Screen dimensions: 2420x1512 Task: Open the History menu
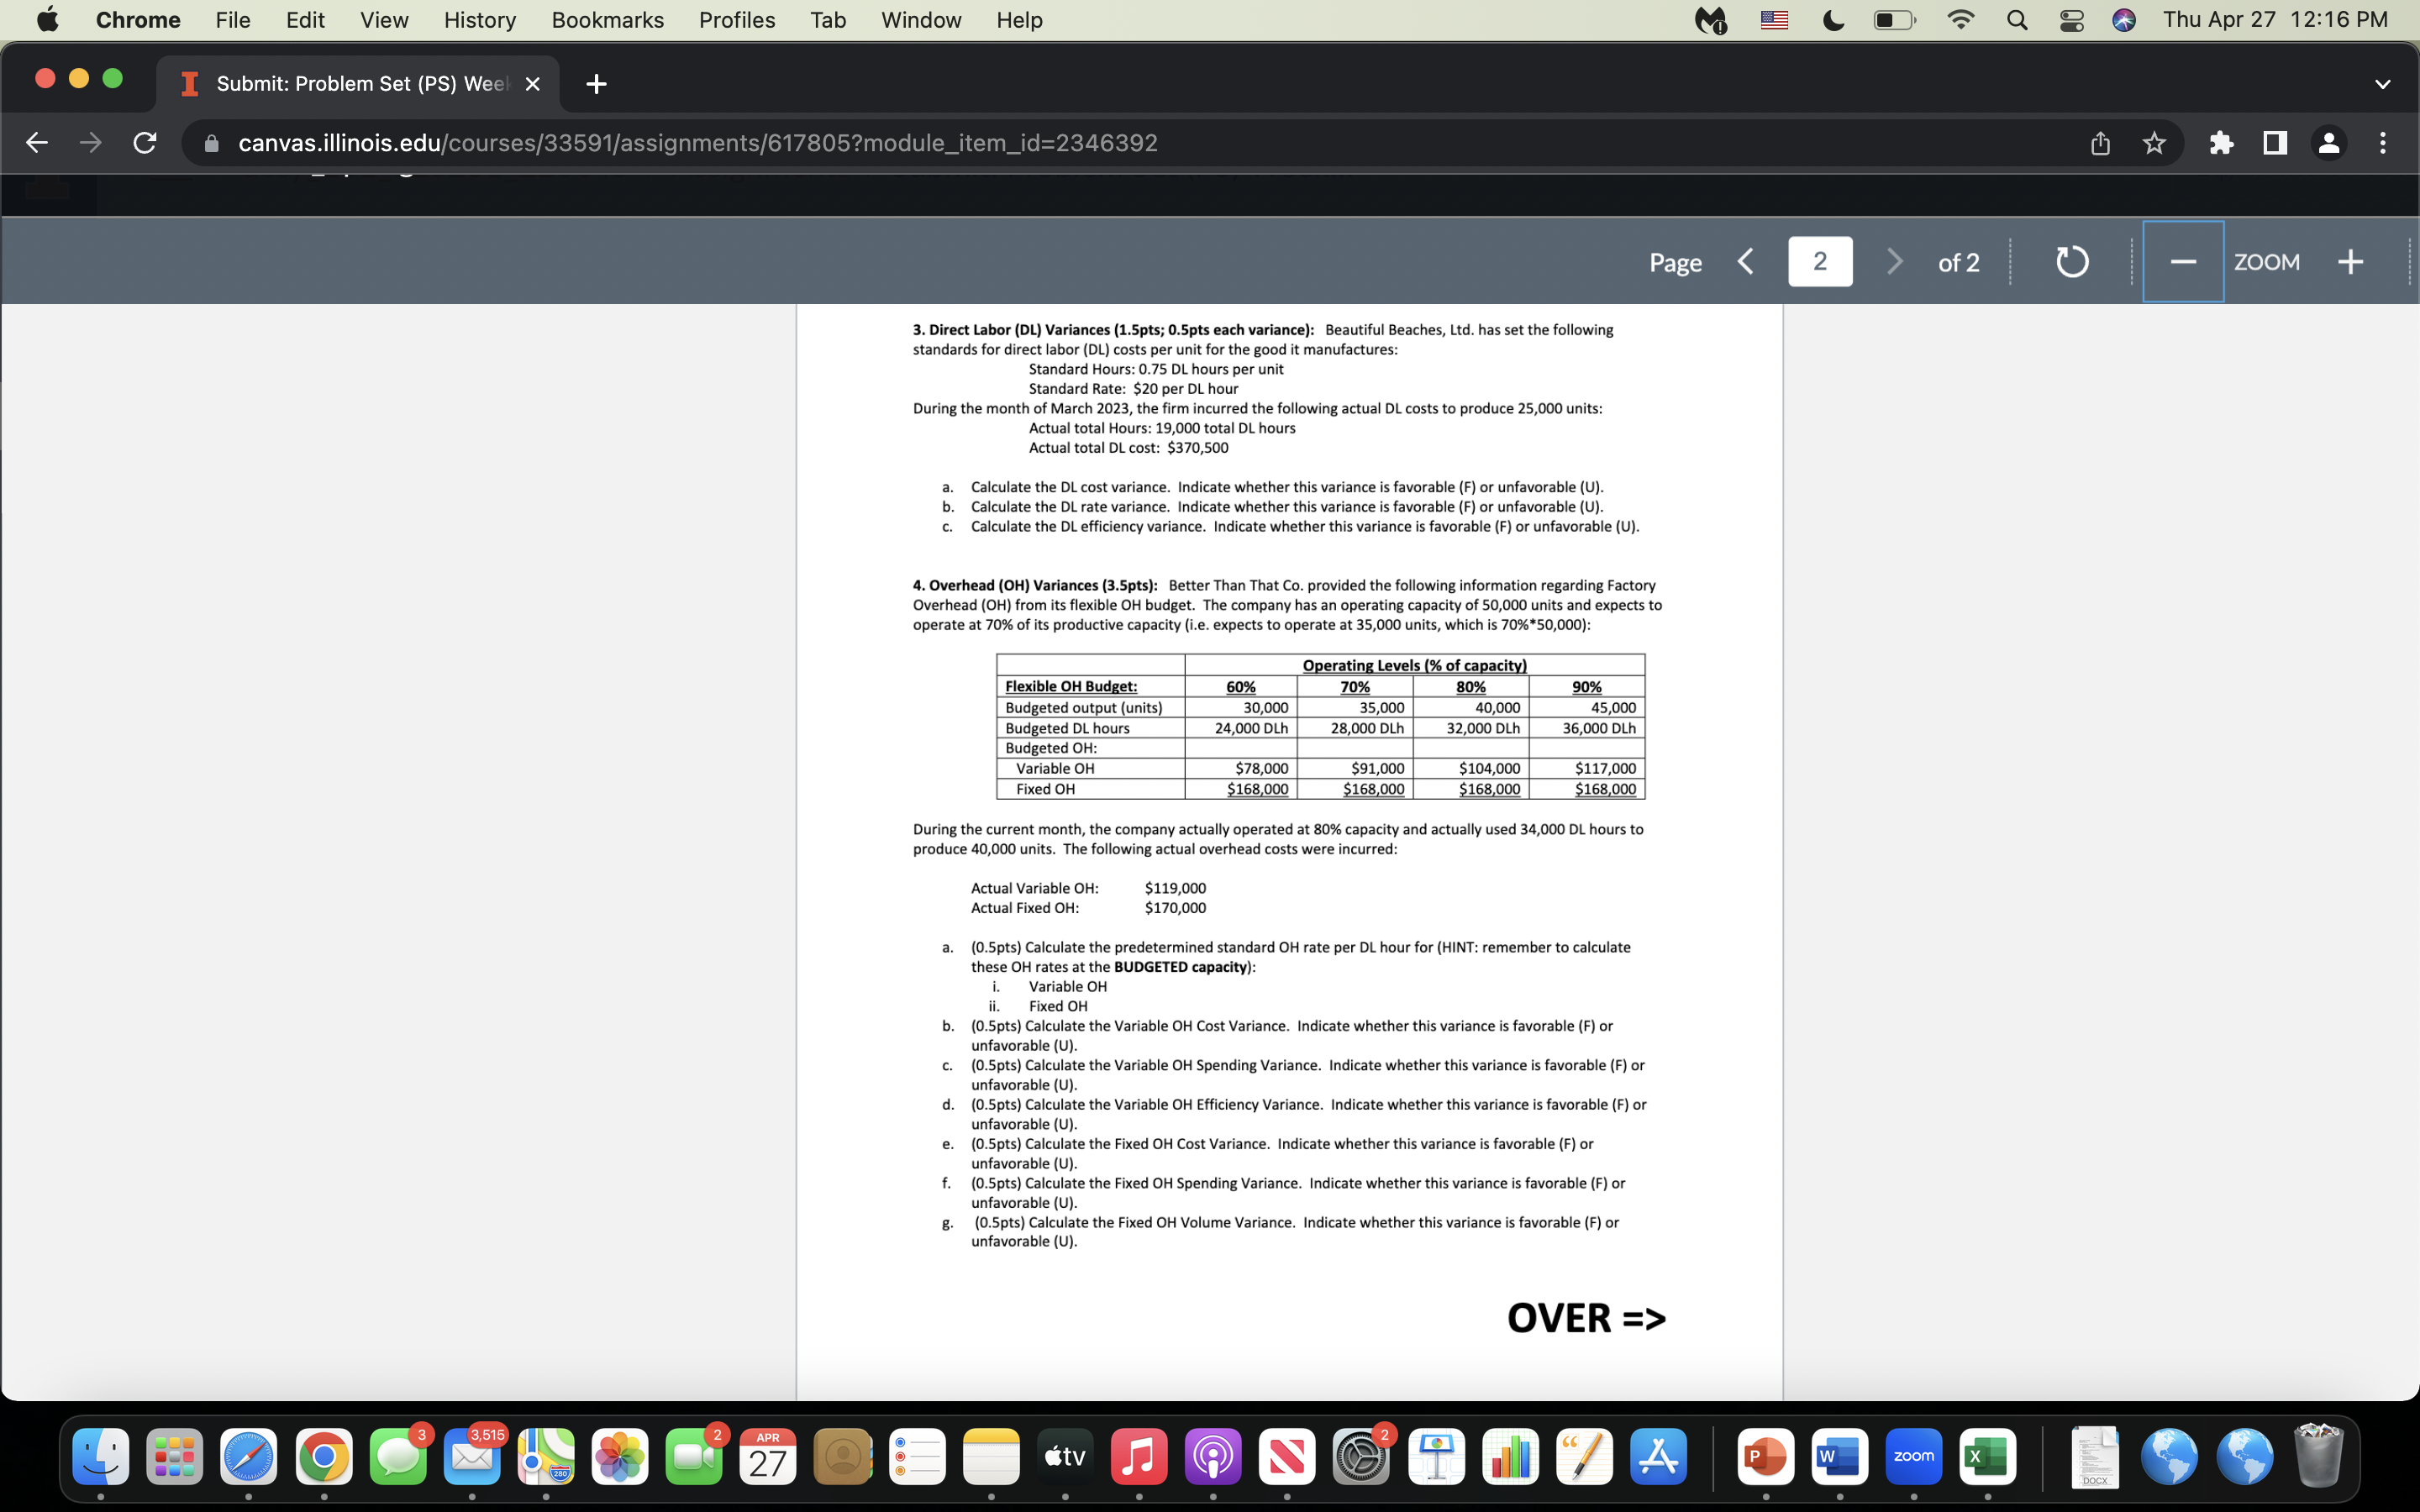coord(479,19)
